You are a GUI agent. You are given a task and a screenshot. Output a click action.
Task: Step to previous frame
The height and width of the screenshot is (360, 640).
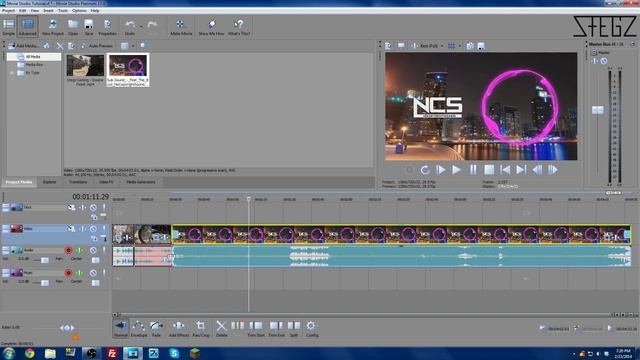[x=537, y=170]
